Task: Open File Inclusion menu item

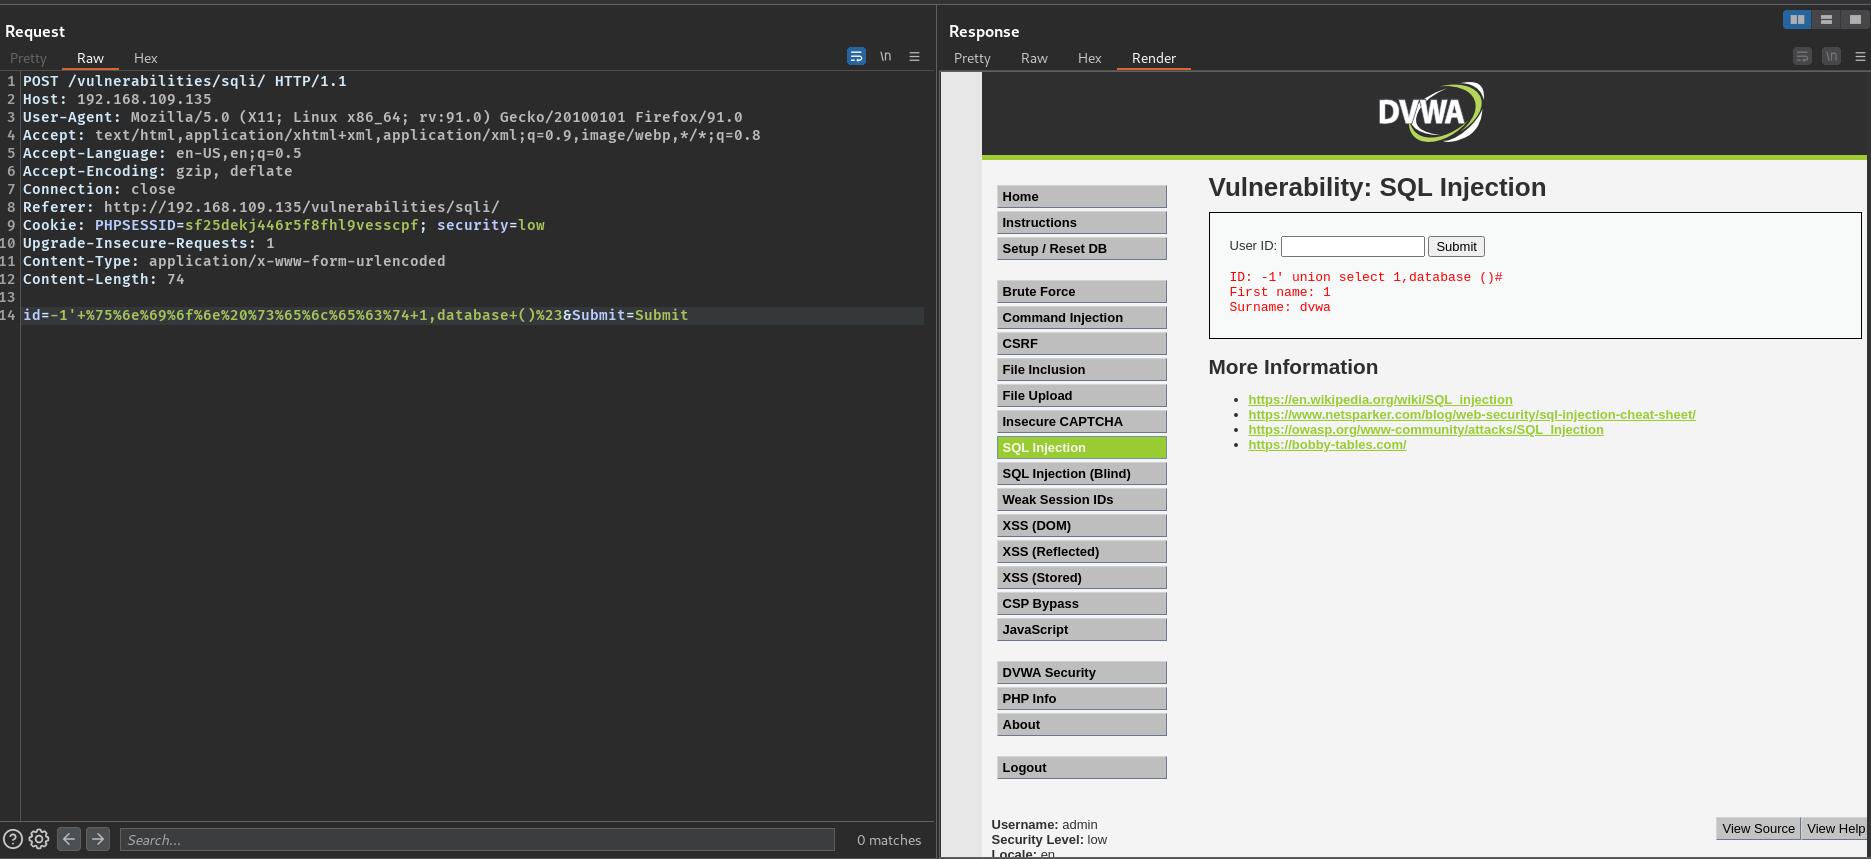Action: pyautogui.click(x=1081, y=370)
